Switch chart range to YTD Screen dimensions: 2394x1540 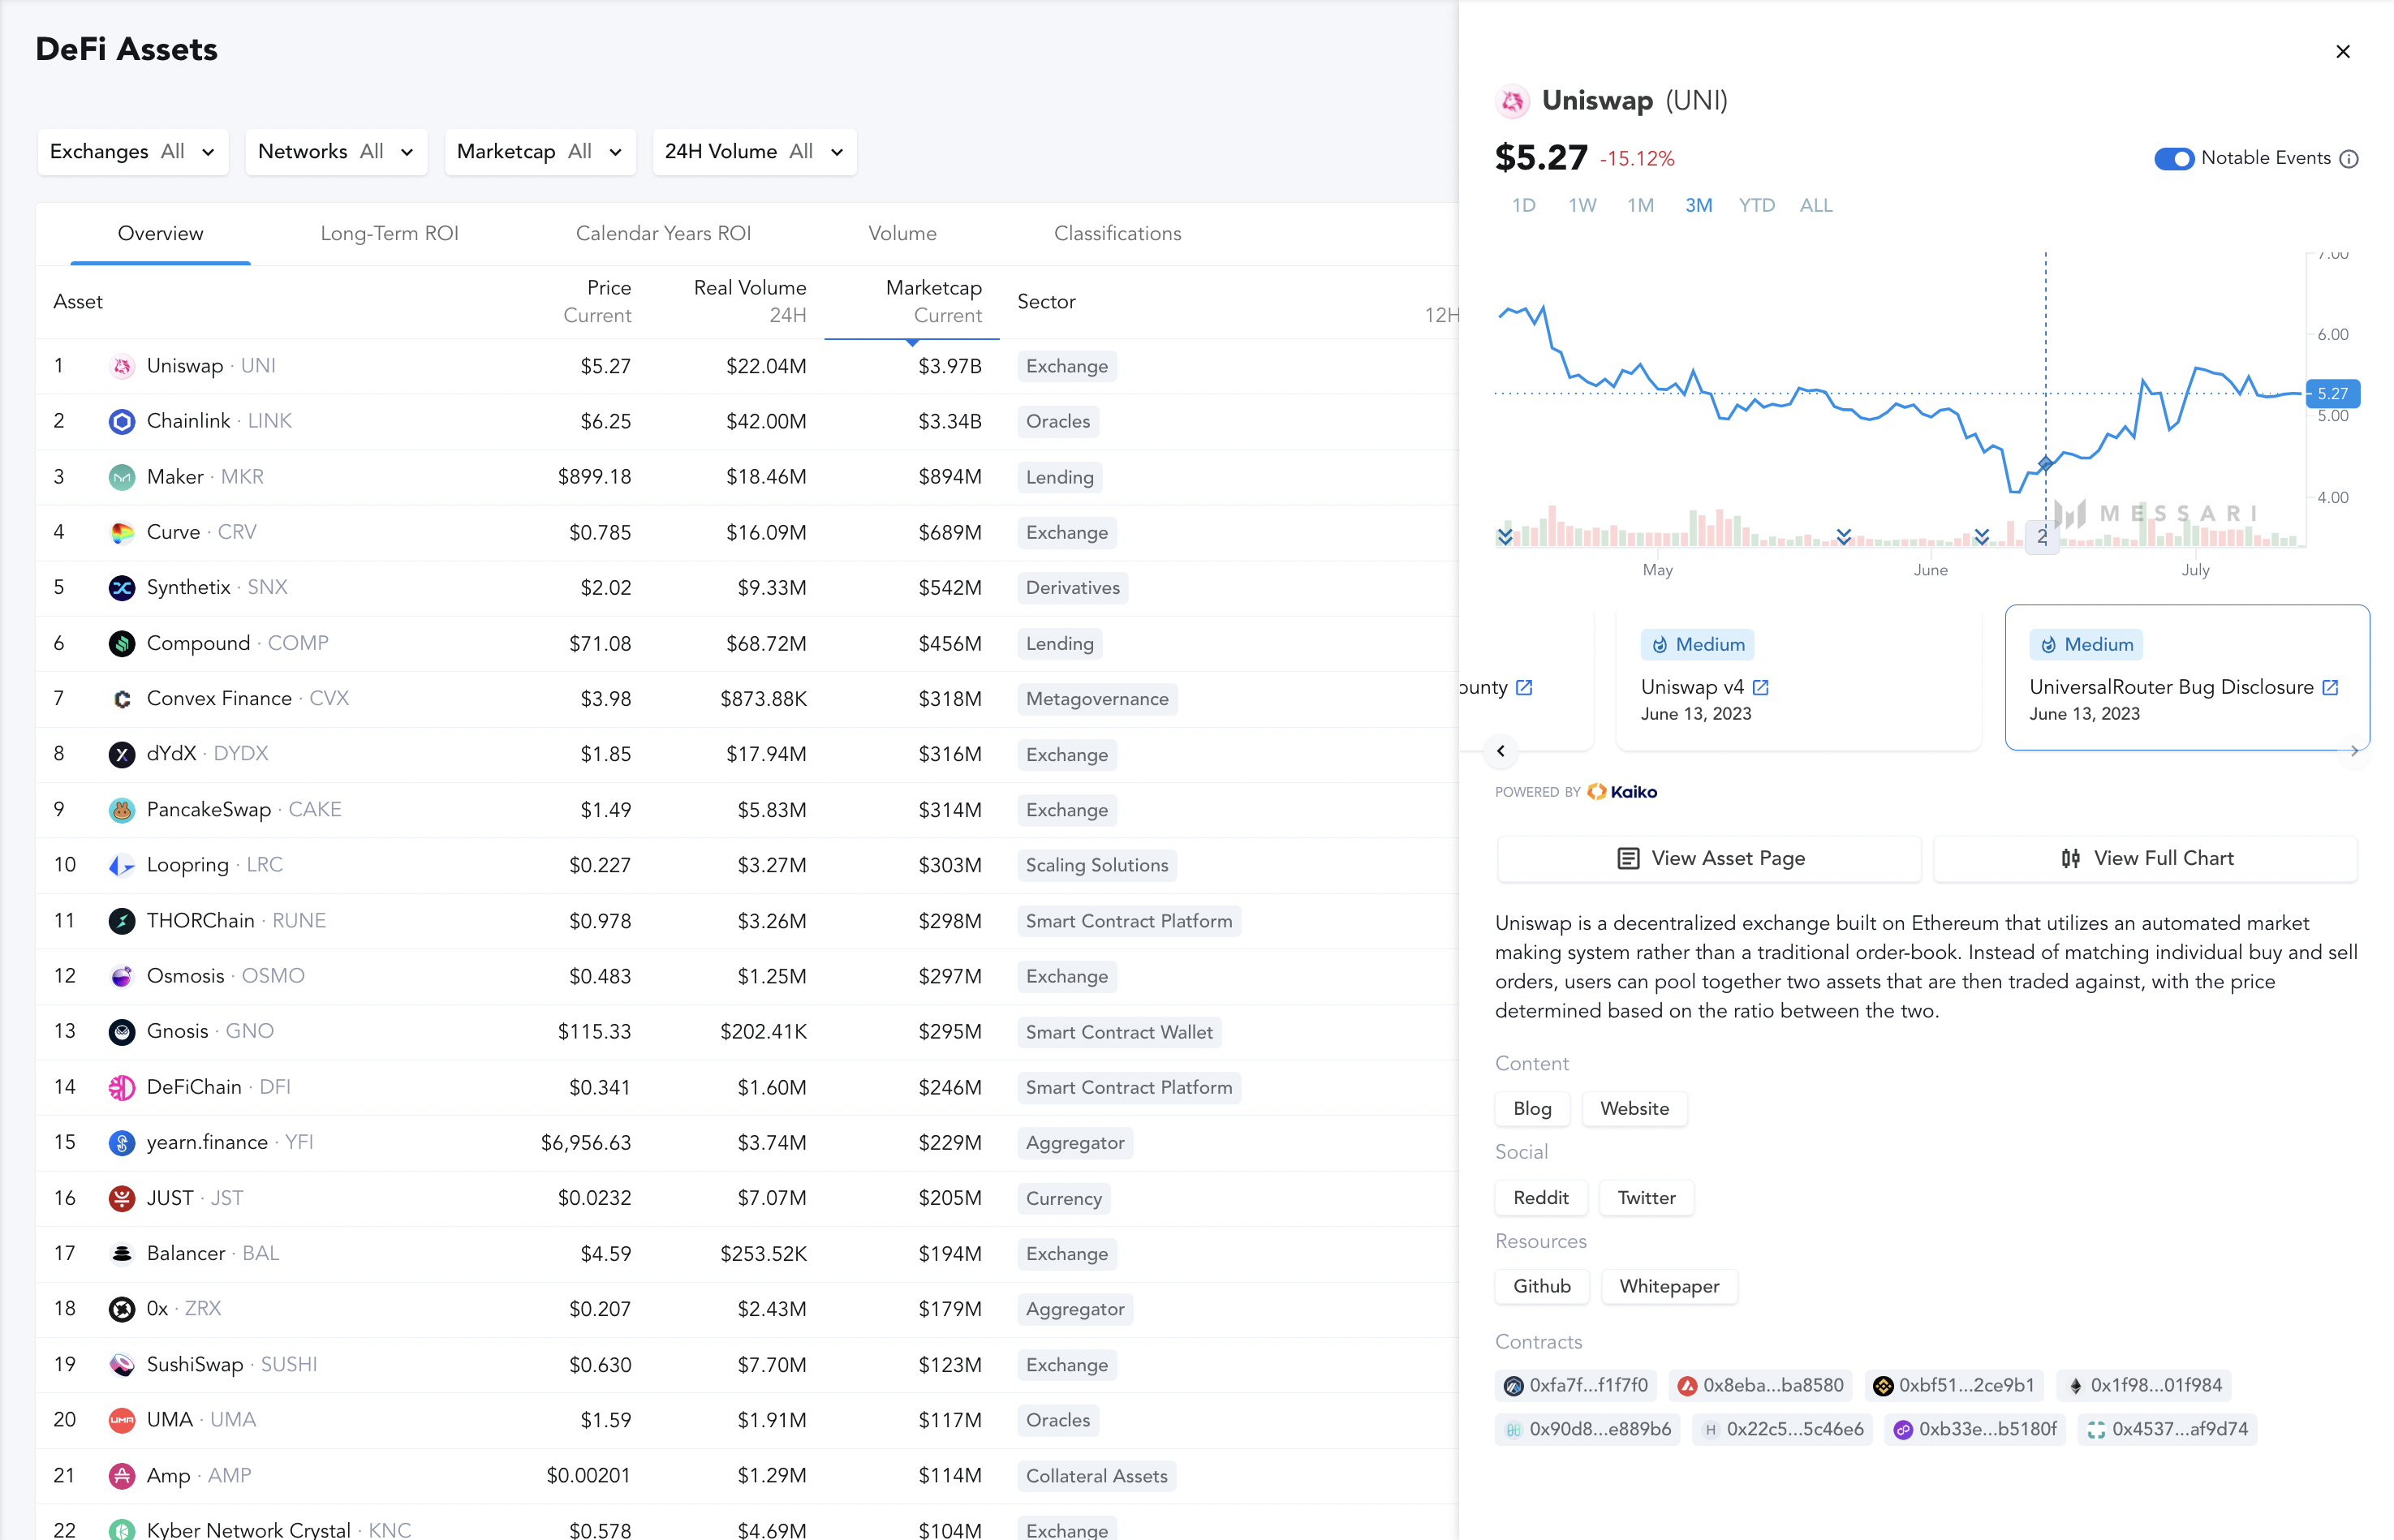pyautogui.click(x=1756, y=205)
